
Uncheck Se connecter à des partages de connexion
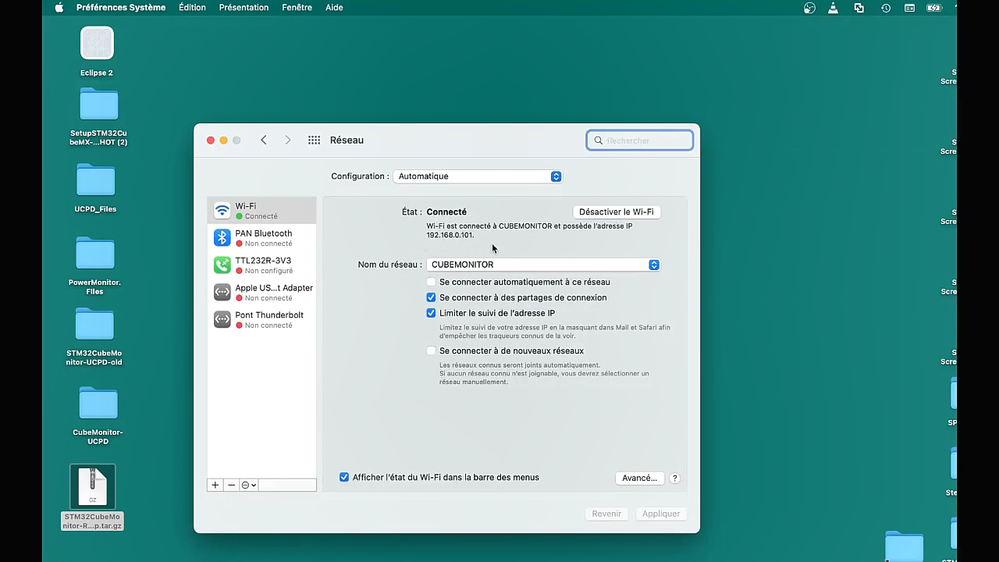click(x=431, y=298)
